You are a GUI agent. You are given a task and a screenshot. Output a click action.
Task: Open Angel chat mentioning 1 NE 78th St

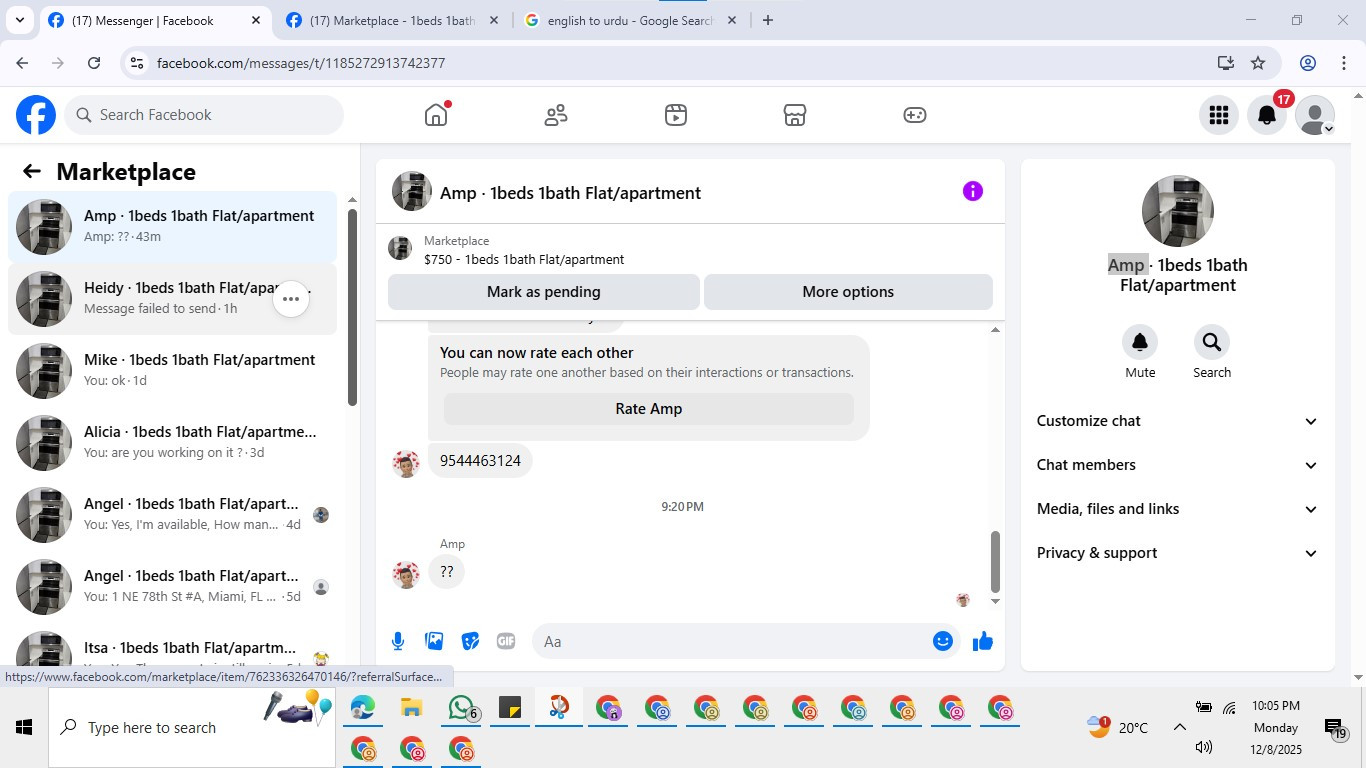pos(173,586)
